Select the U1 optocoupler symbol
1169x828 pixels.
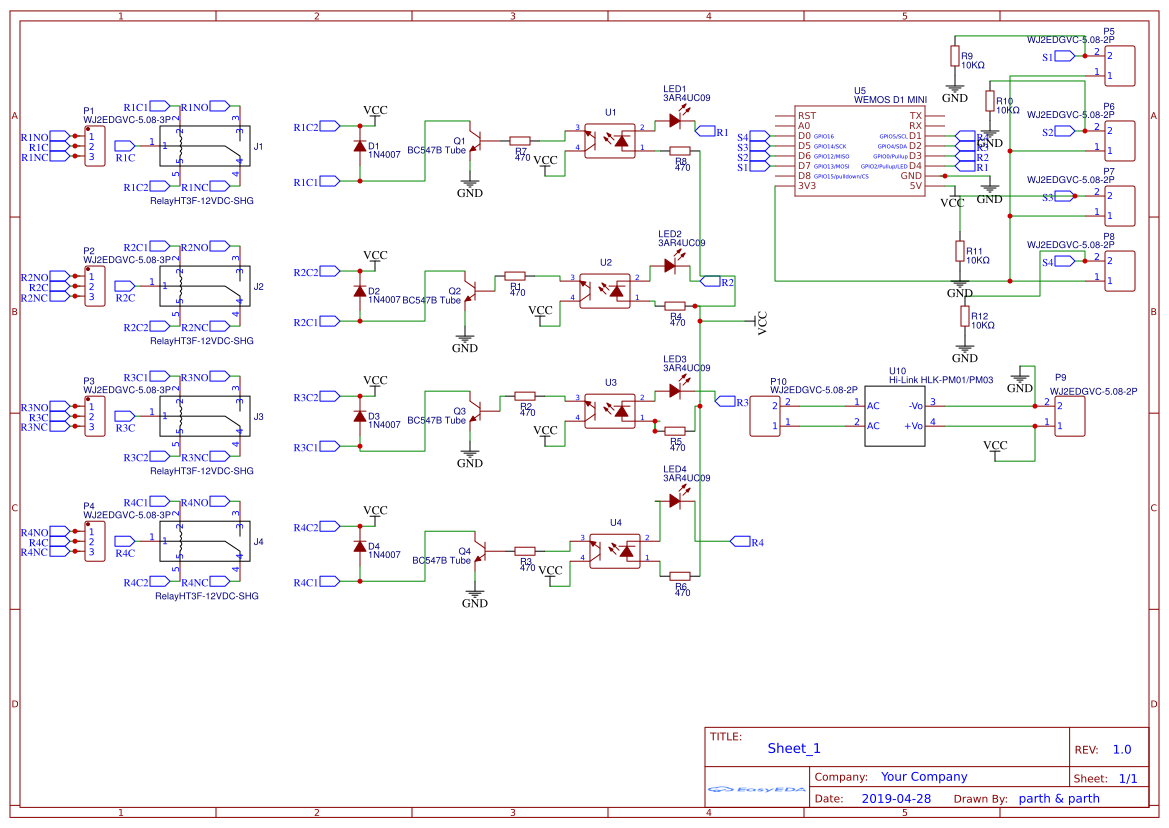click(x=612, y=140)
